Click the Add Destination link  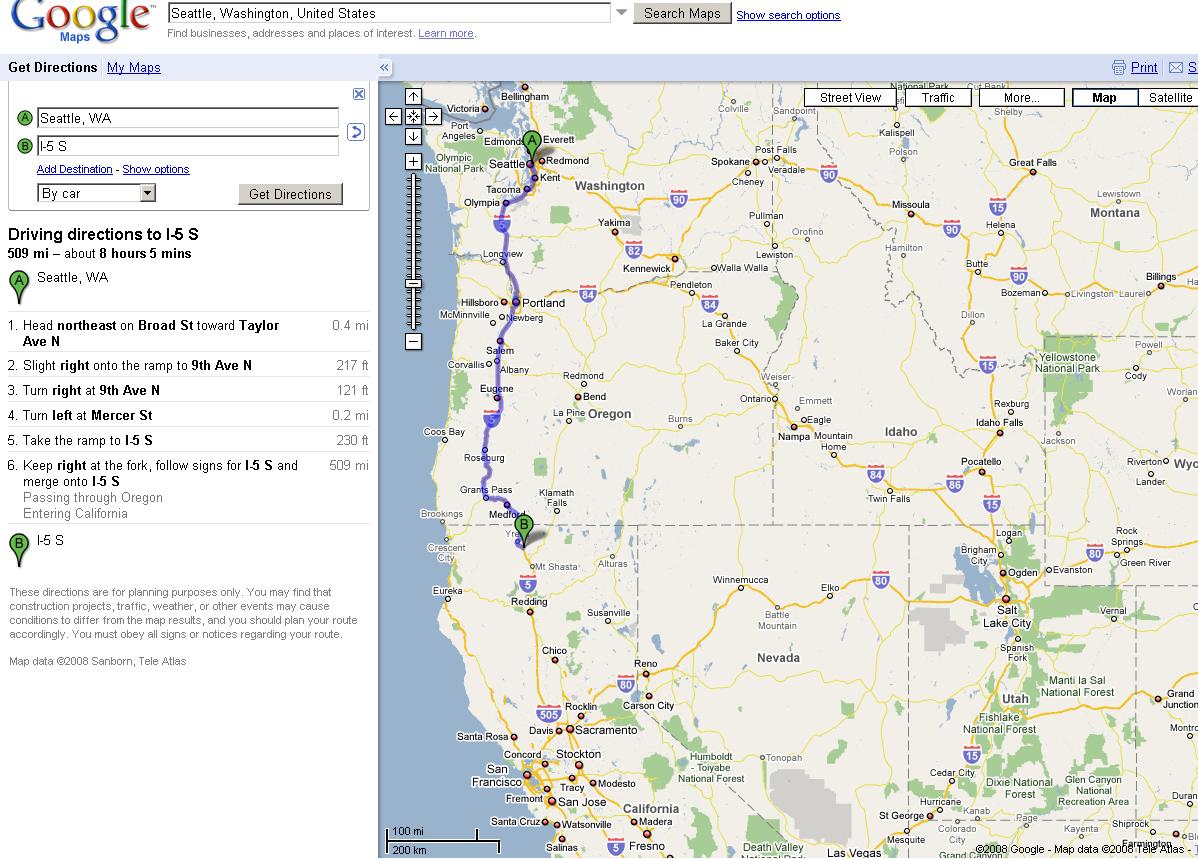(x=75, y=170)
